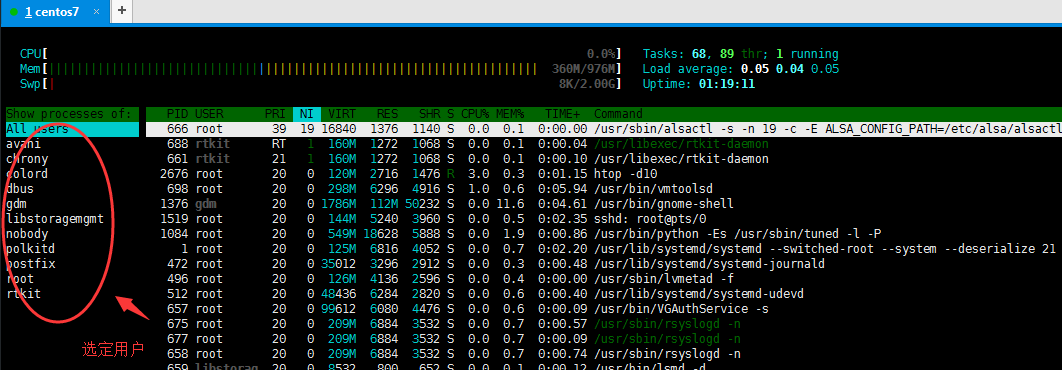The width and height of the screenshot is (1062, 370).
Task: Sort by the VIRT column header
Action: click(342, 114)
